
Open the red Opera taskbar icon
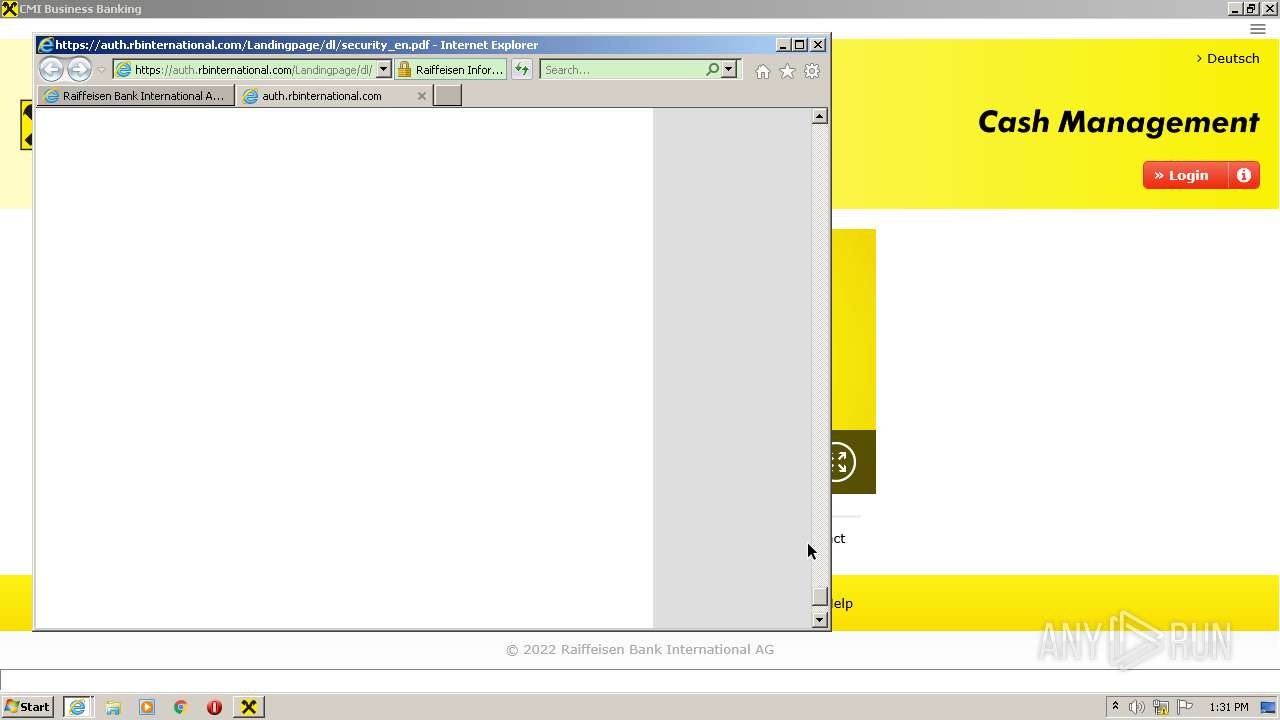[214, 707]
